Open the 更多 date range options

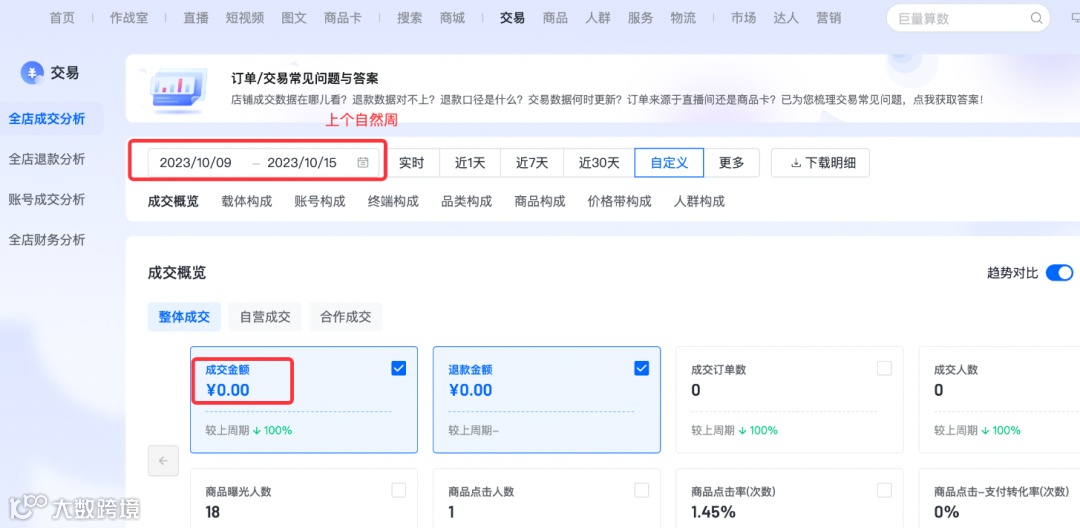731,163
